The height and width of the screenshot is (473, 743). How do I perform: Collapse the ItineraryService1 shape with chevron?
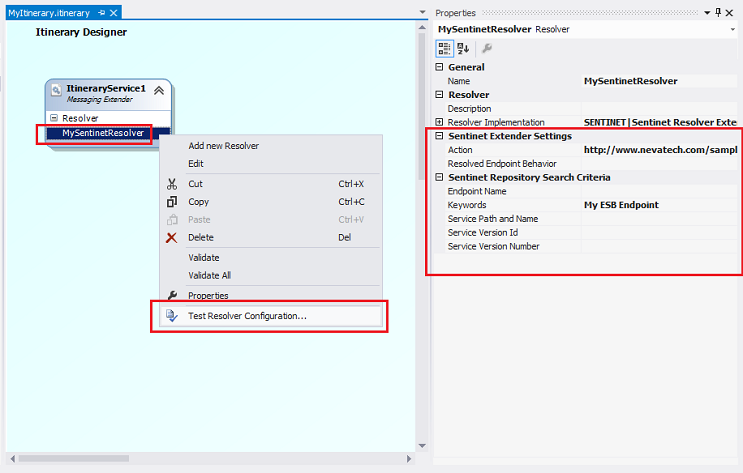[x=158, y=90]
